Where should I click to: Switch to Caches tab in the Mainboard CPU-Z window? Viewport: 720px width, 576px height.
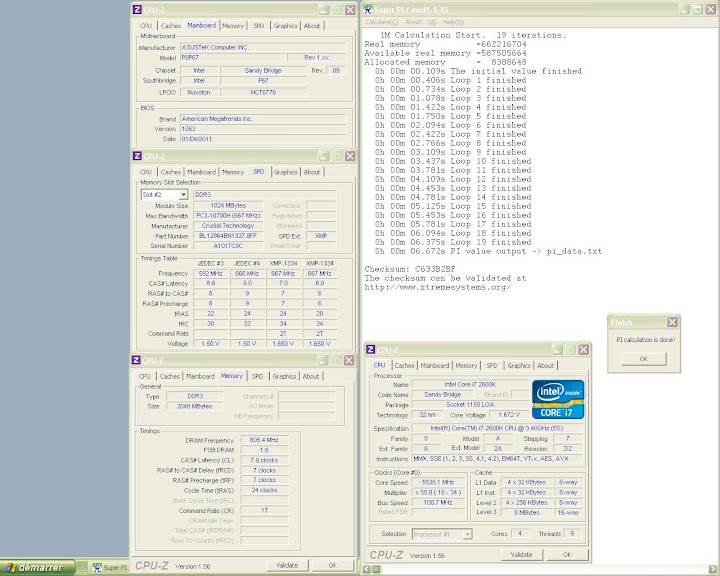tap(170, 26)
